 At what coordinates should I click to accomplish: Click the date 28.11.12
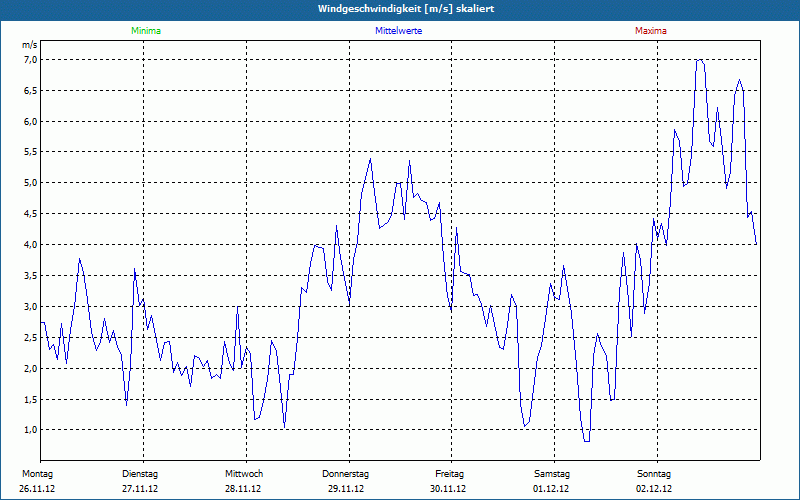pos(243,489)
